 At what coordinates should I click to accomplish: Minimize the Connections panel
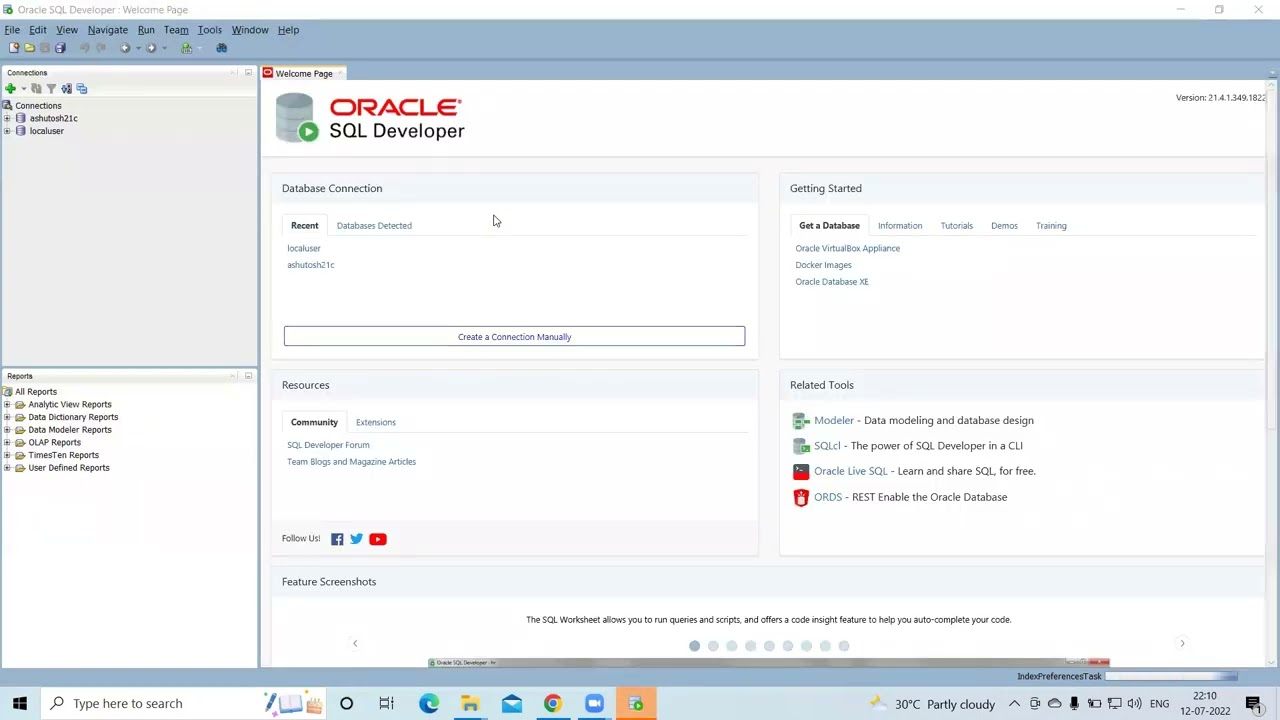point(248,72)
